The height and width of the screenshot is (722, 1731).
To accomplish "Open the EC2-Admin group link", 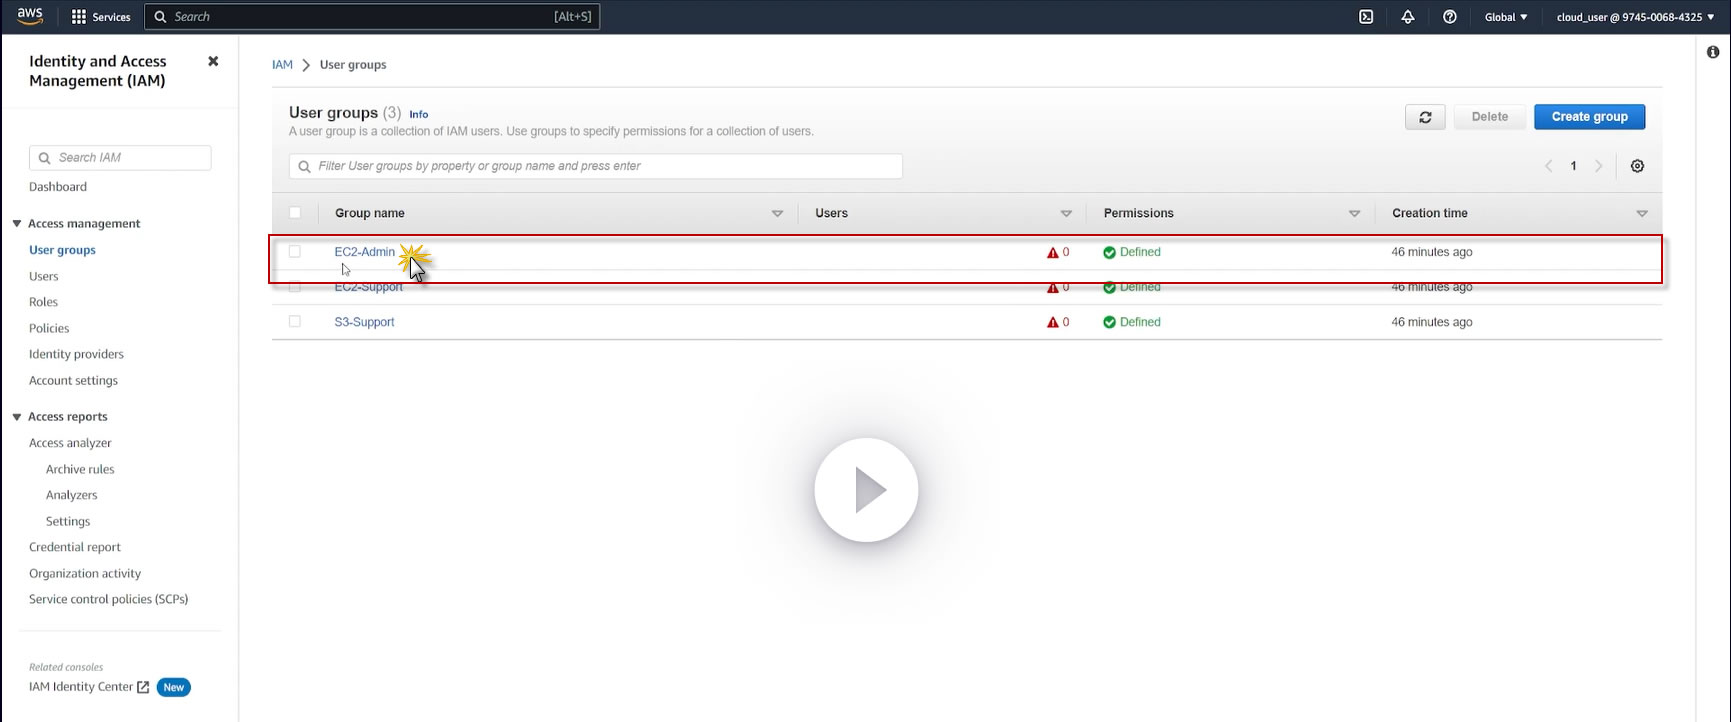I will tap(364, 252).
